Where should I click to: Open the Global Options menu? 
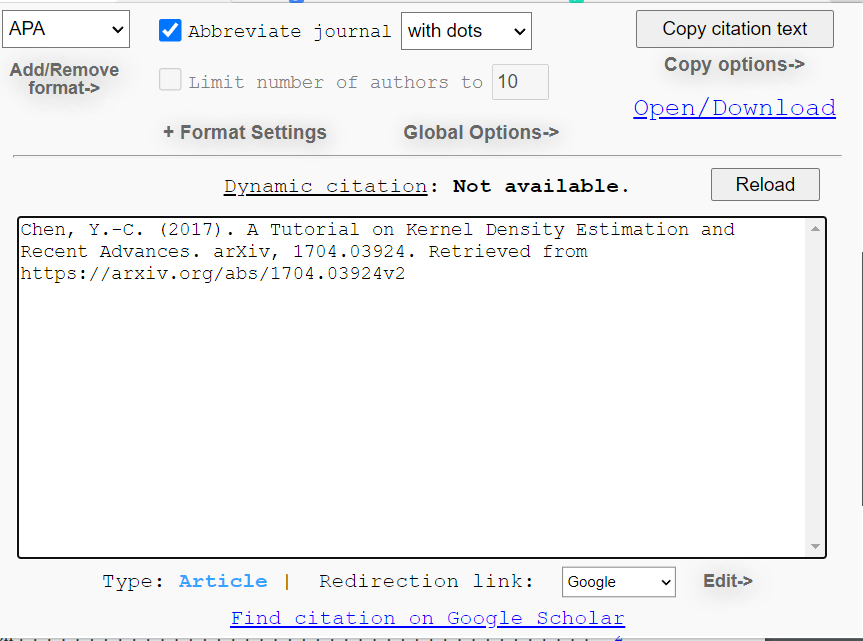tap(481, 132)
